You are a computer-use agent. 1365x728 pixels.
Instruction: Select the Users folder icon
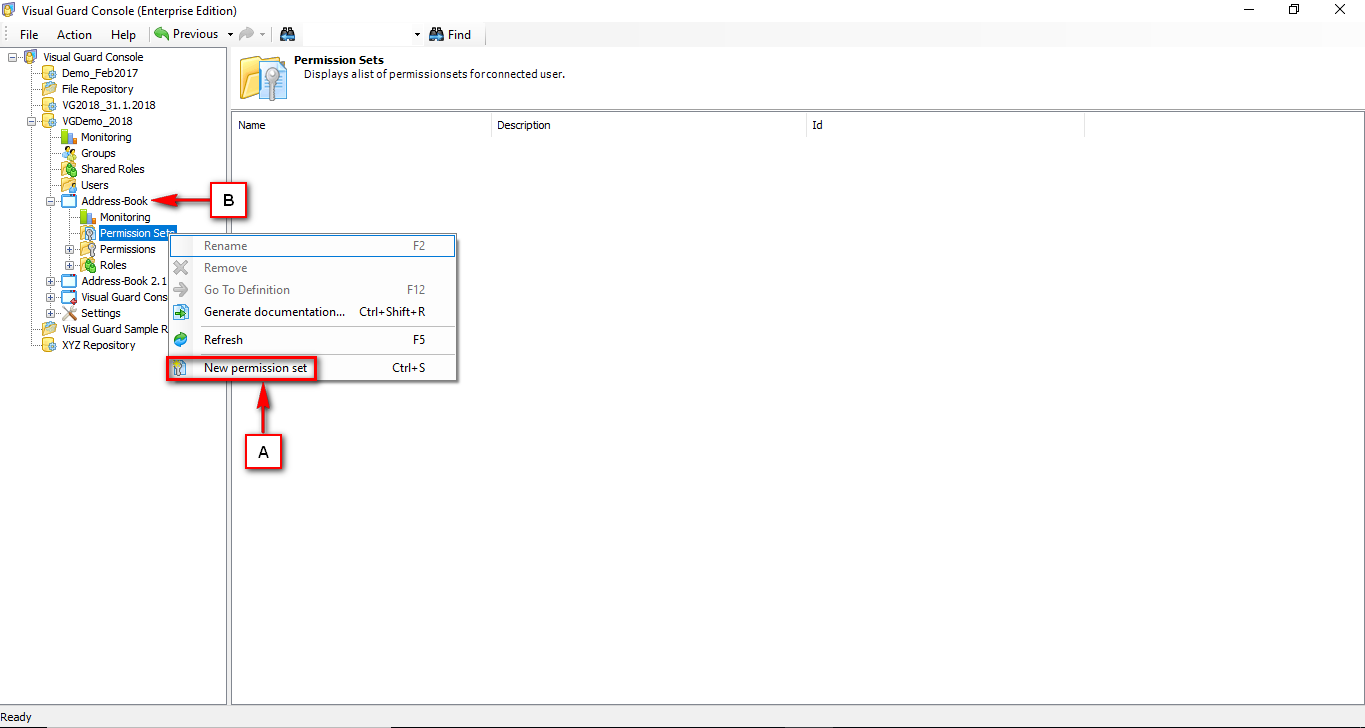click(69, 185)
